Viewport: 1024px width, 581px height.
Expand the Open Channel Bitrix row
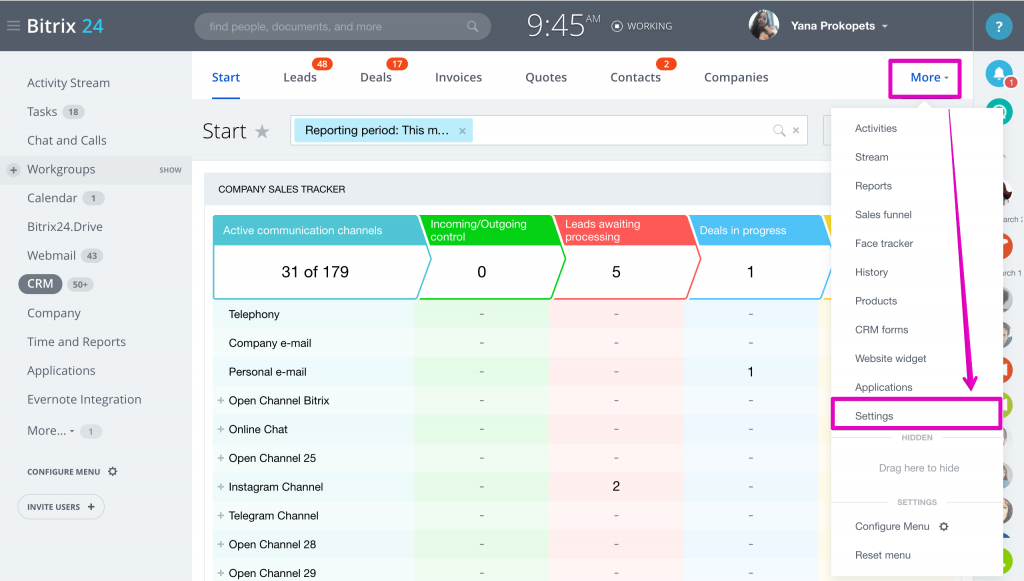(221, 400)
